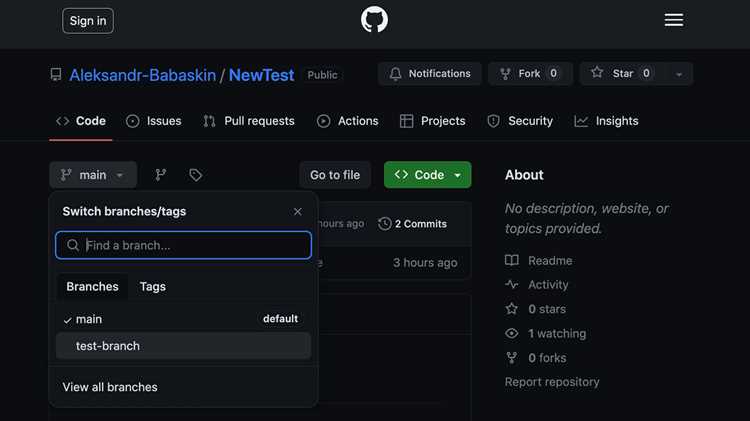Expand the Star lists dropdown arrow

pos(679,74)
